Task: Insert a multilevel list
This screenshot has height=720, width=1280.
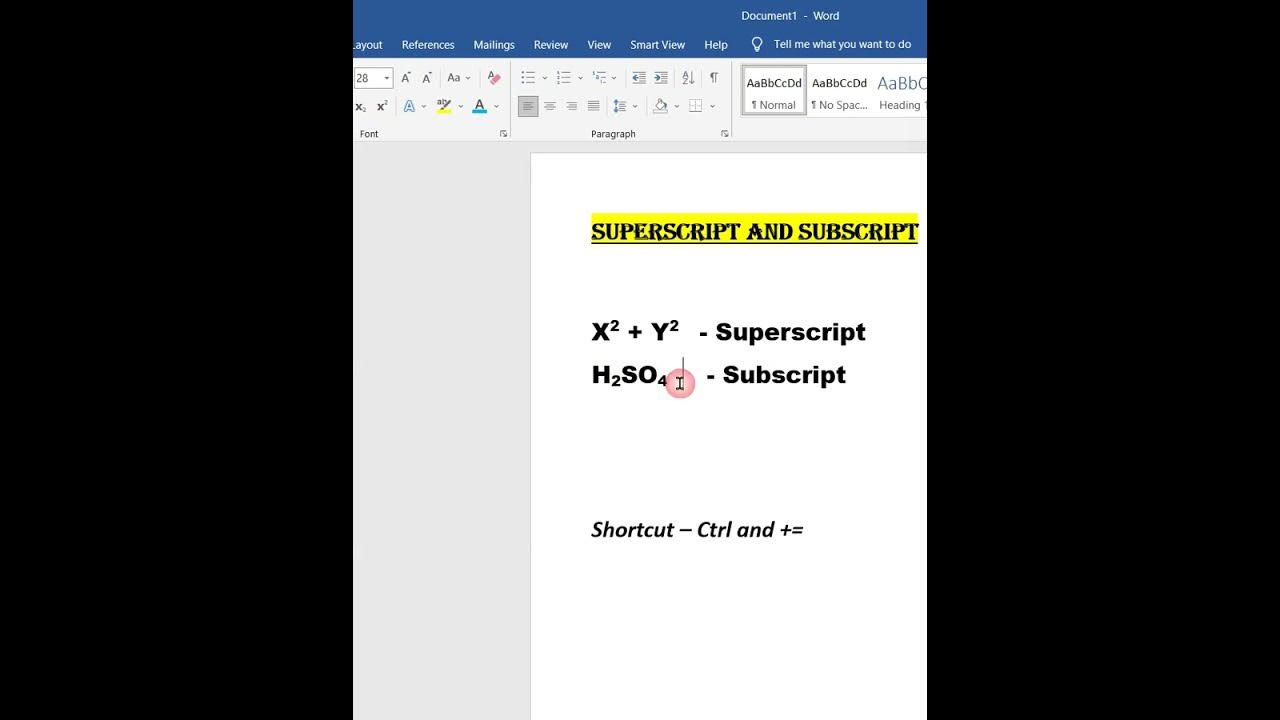Action: point(599,78)
